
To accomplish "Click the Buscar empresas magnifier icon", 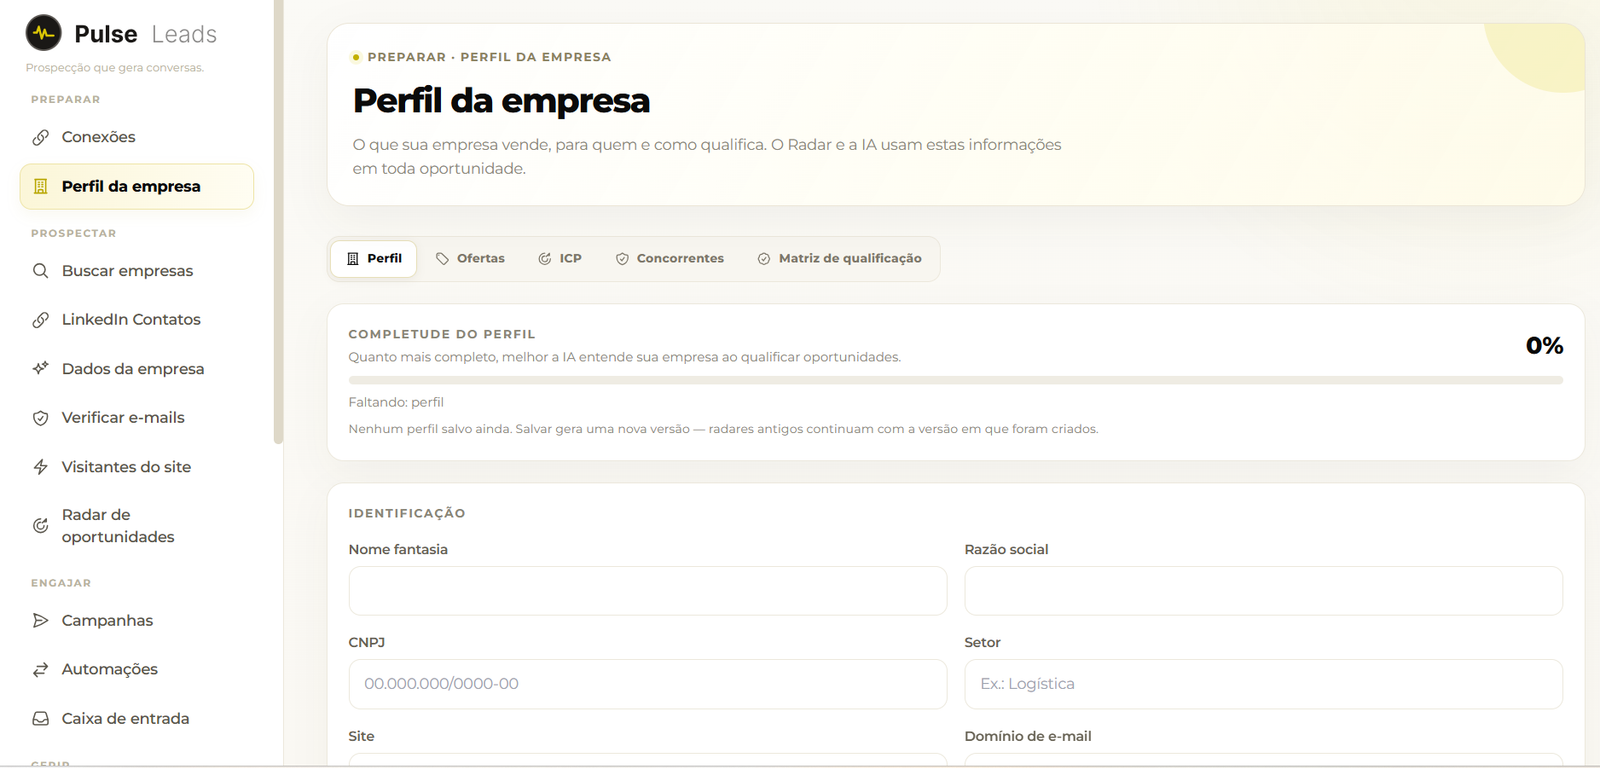I will coord(41,271).
